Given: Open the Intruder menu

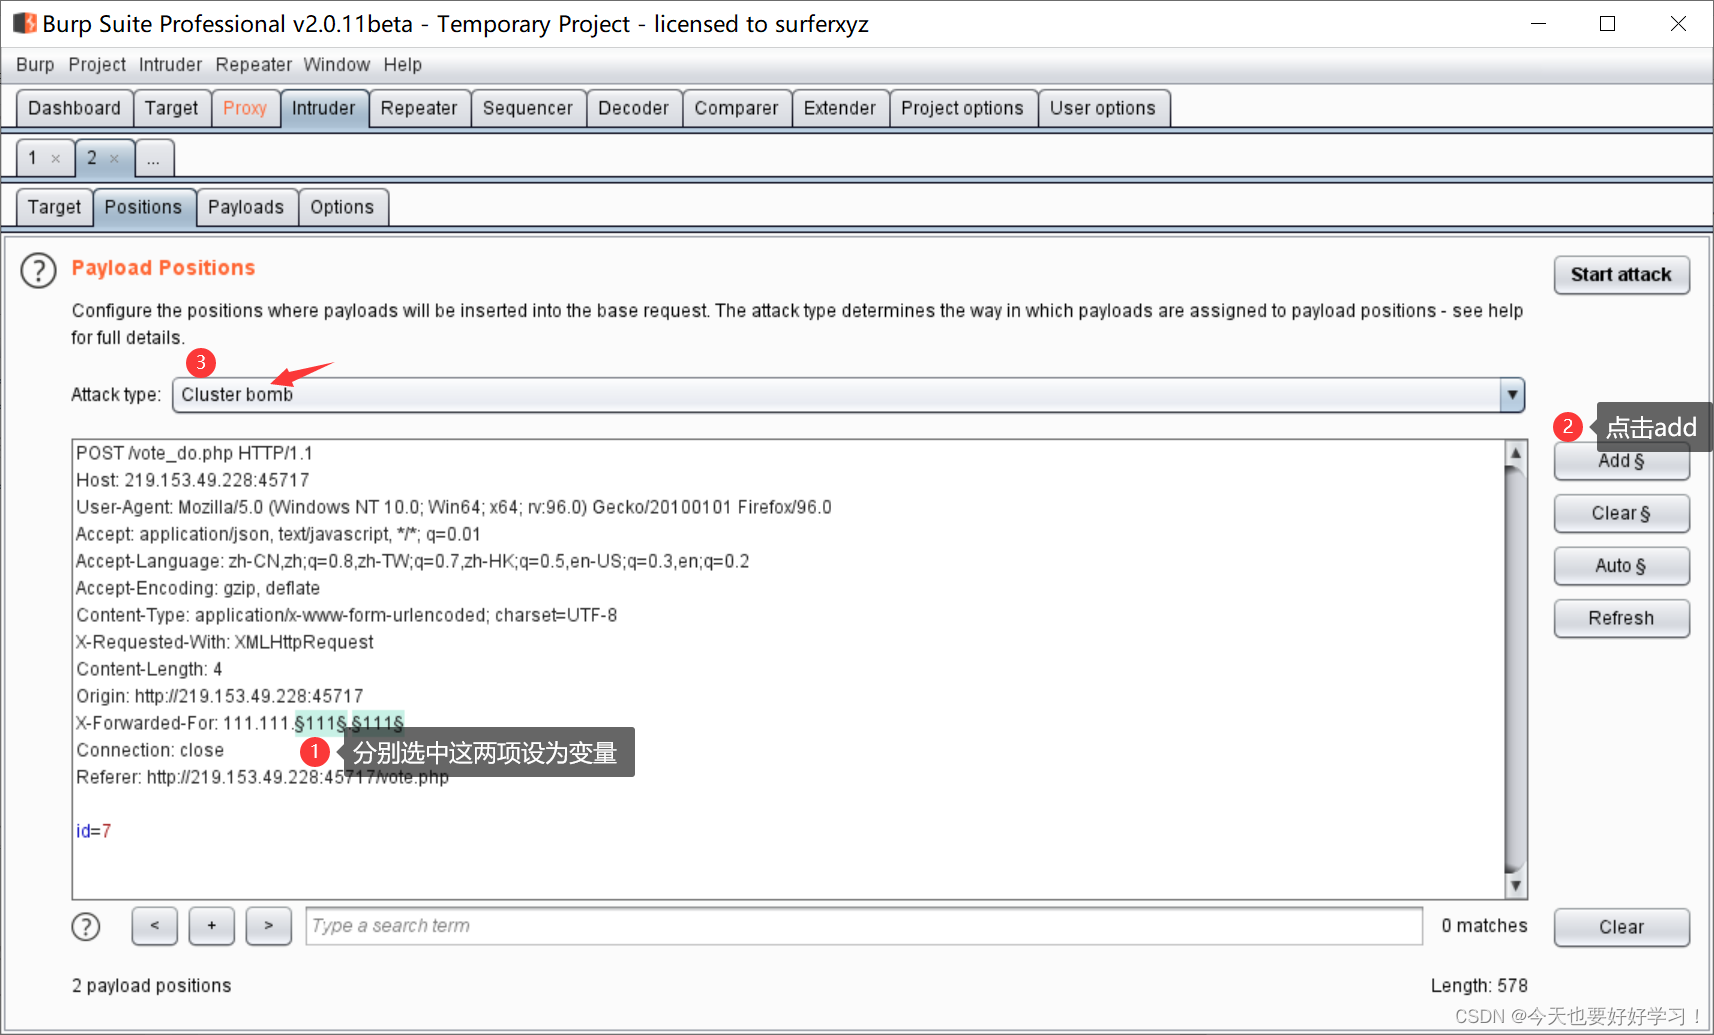Looking at the screenshot, I should (x=170, y=65).
